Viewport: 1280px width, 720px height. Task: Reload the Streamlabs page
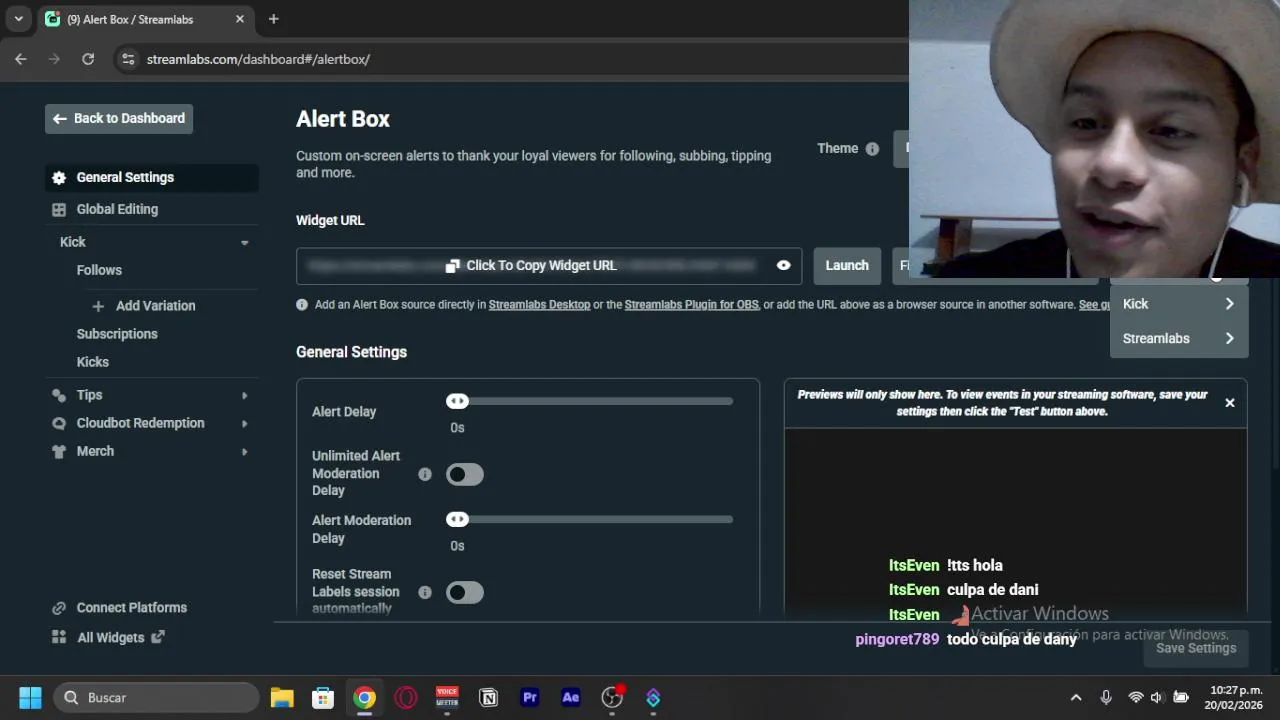pos(88,59)
